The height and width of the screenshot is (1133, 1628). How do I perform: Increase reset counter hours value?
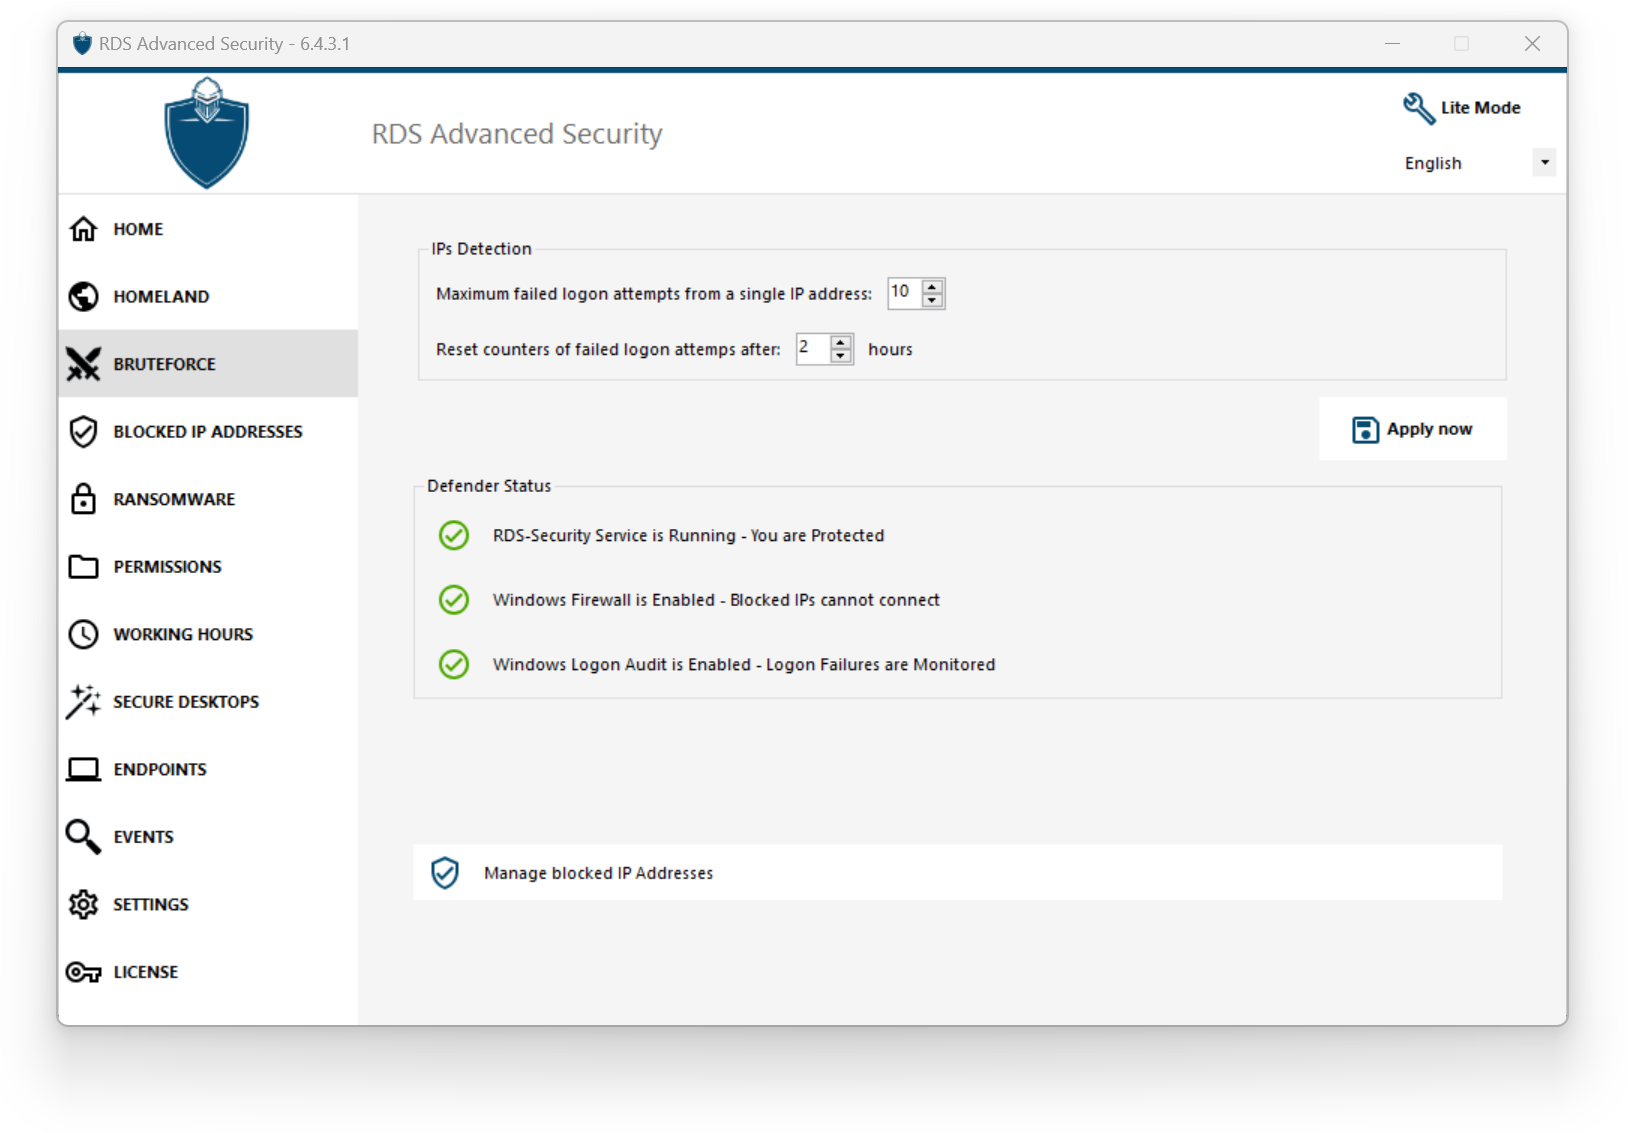click(841, 342)
